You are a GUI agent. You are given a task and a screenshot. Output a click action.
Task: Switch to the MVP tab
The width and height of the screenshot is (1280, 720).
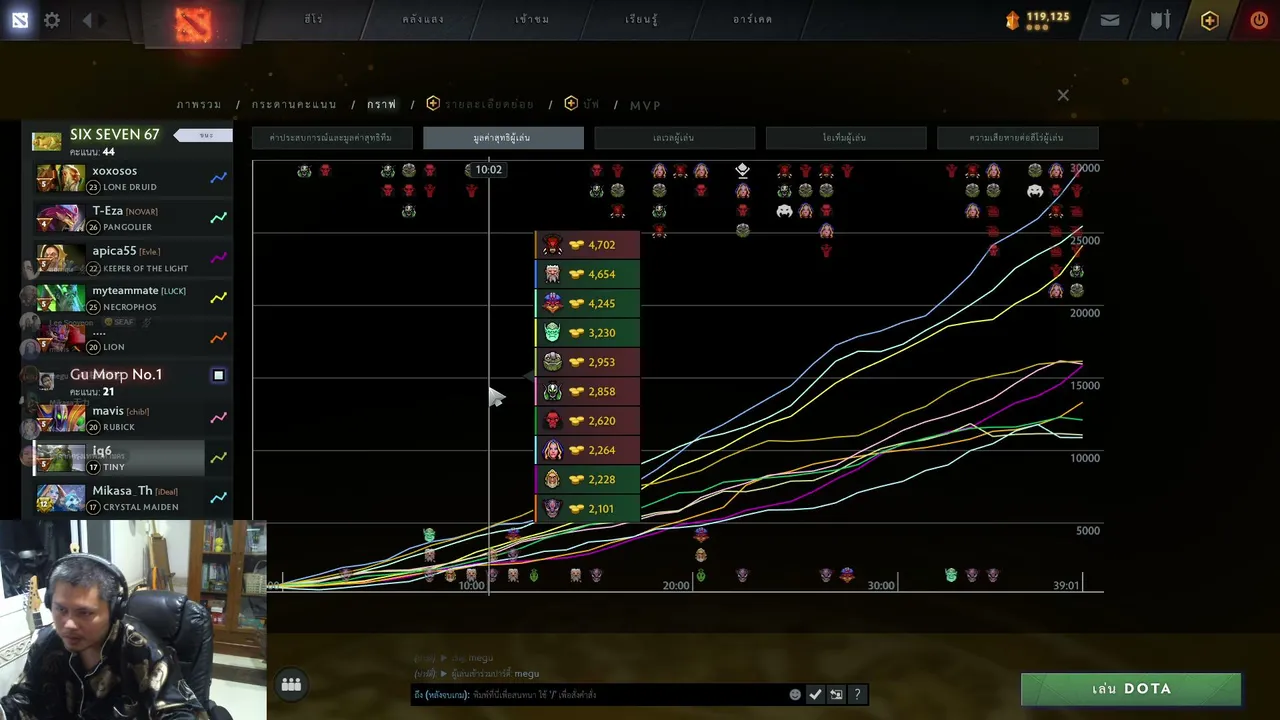[x=645, y=105]
